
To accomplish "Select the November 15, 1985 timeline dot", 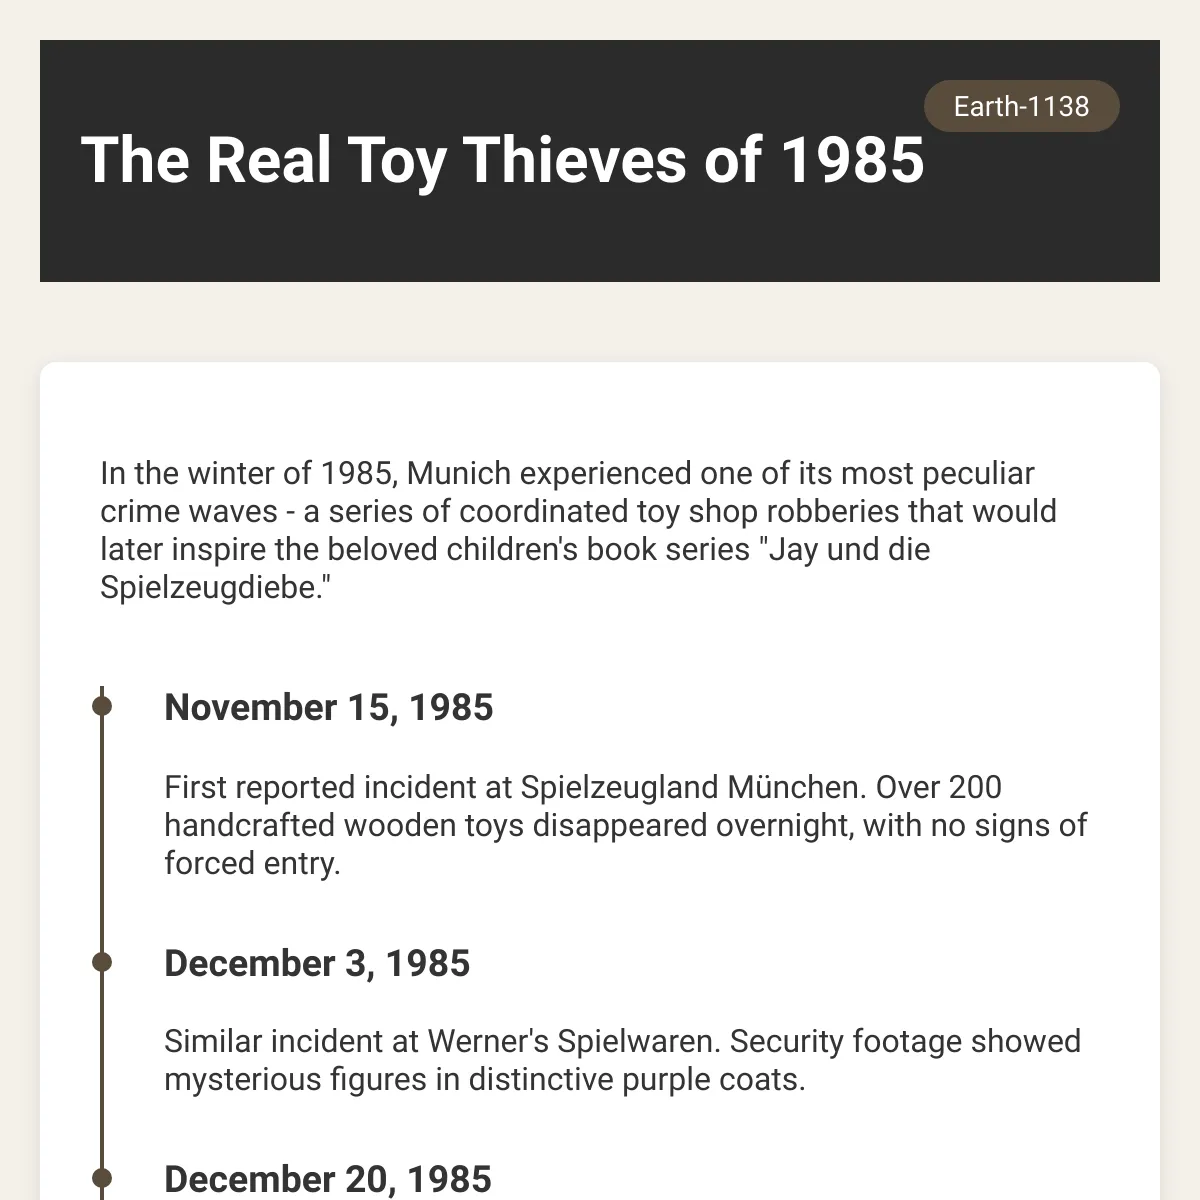I will (x=101, y=706).
